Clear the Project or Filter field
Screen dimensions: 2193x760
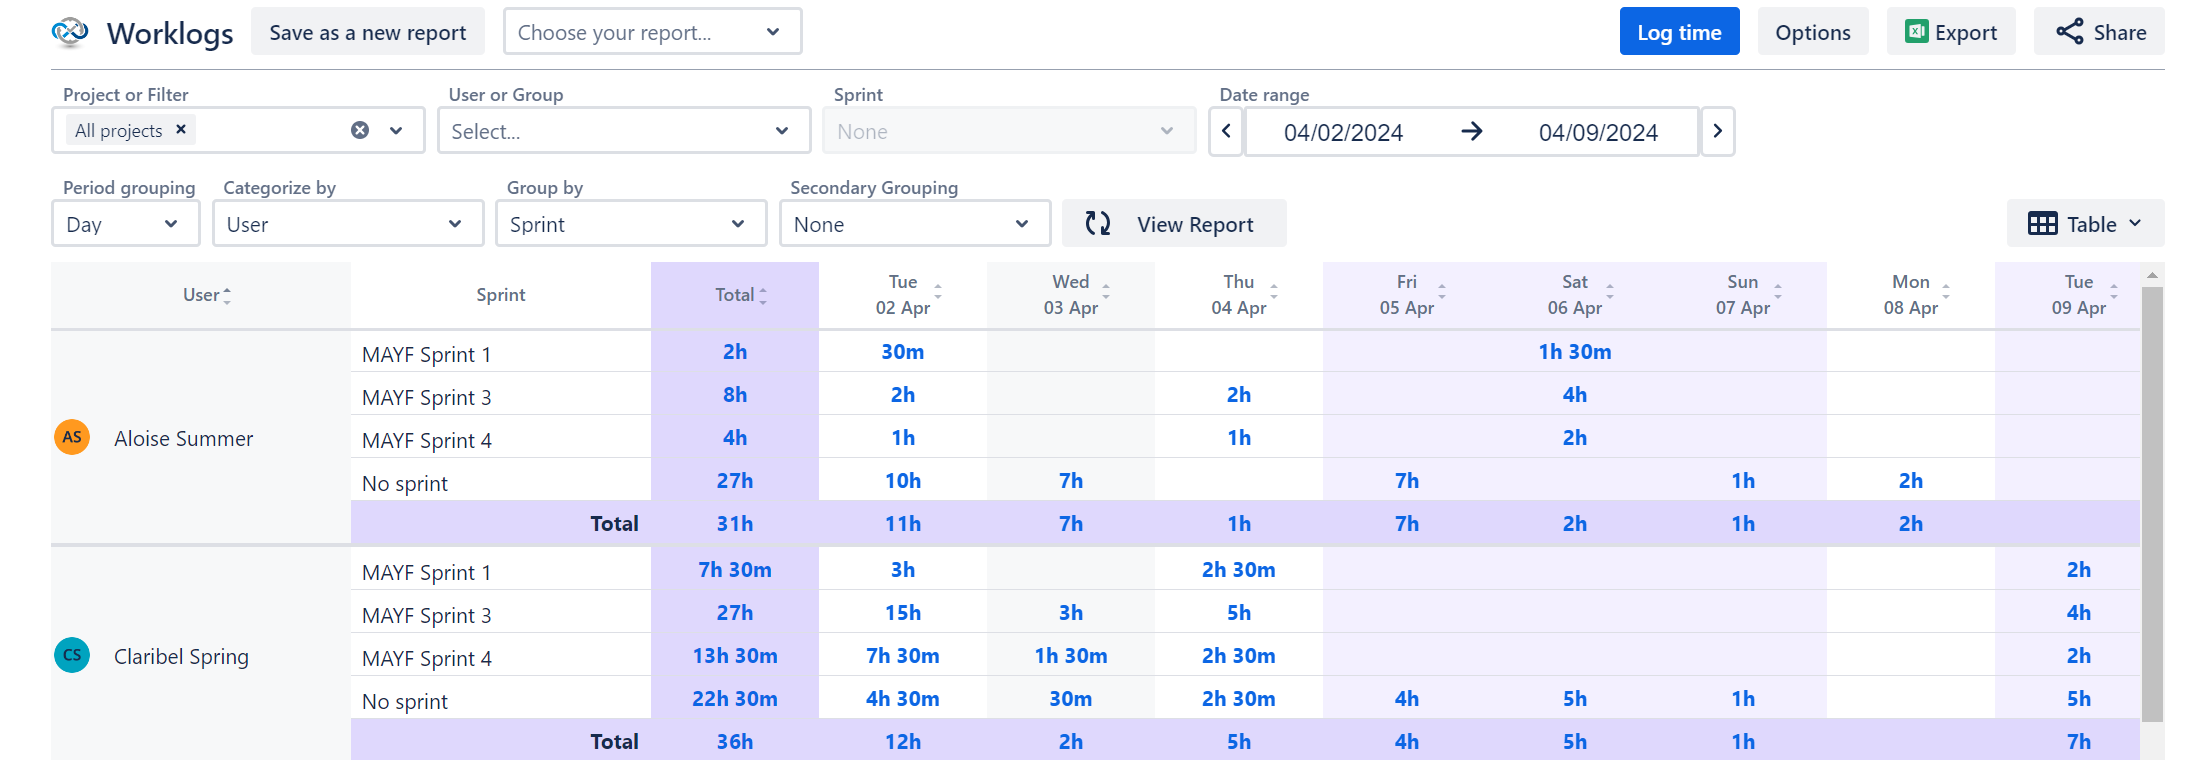(x=360, y=130)
